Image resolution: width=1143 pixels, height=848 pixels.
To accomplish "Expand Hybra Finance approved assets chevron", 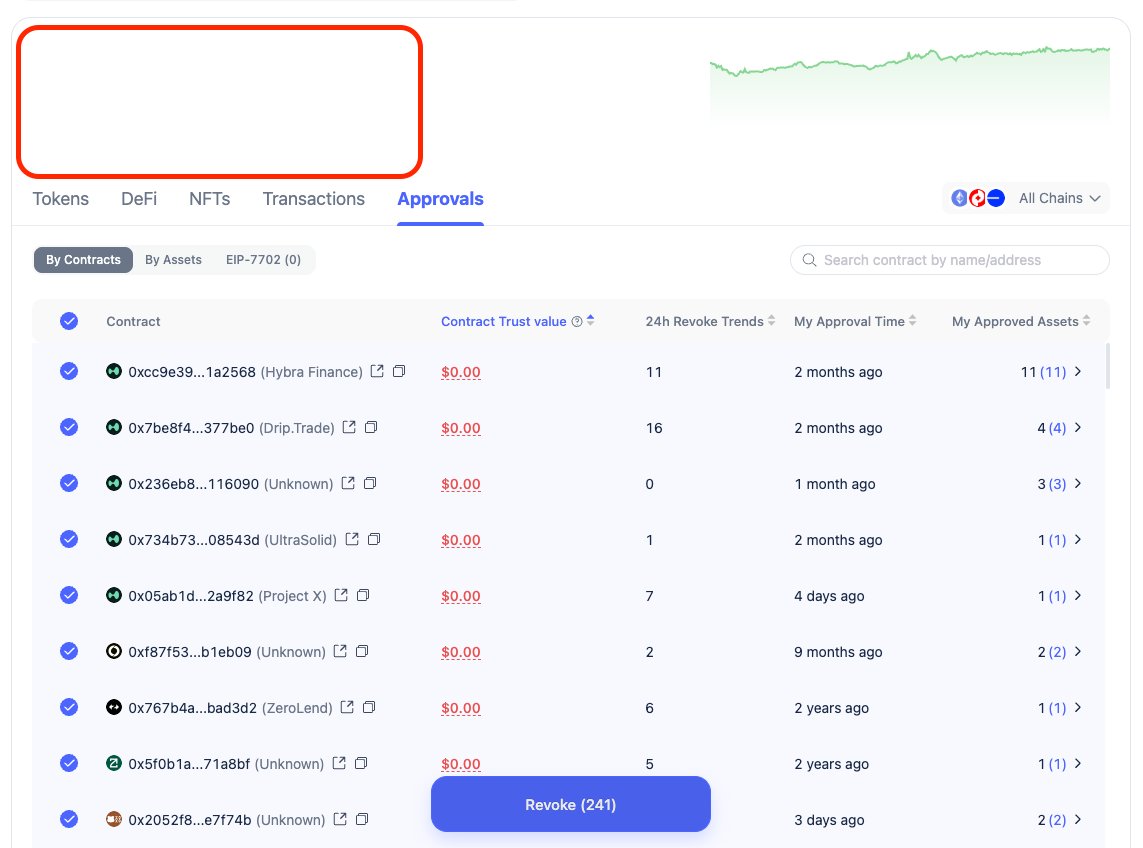I will [x=1077, y=371].
